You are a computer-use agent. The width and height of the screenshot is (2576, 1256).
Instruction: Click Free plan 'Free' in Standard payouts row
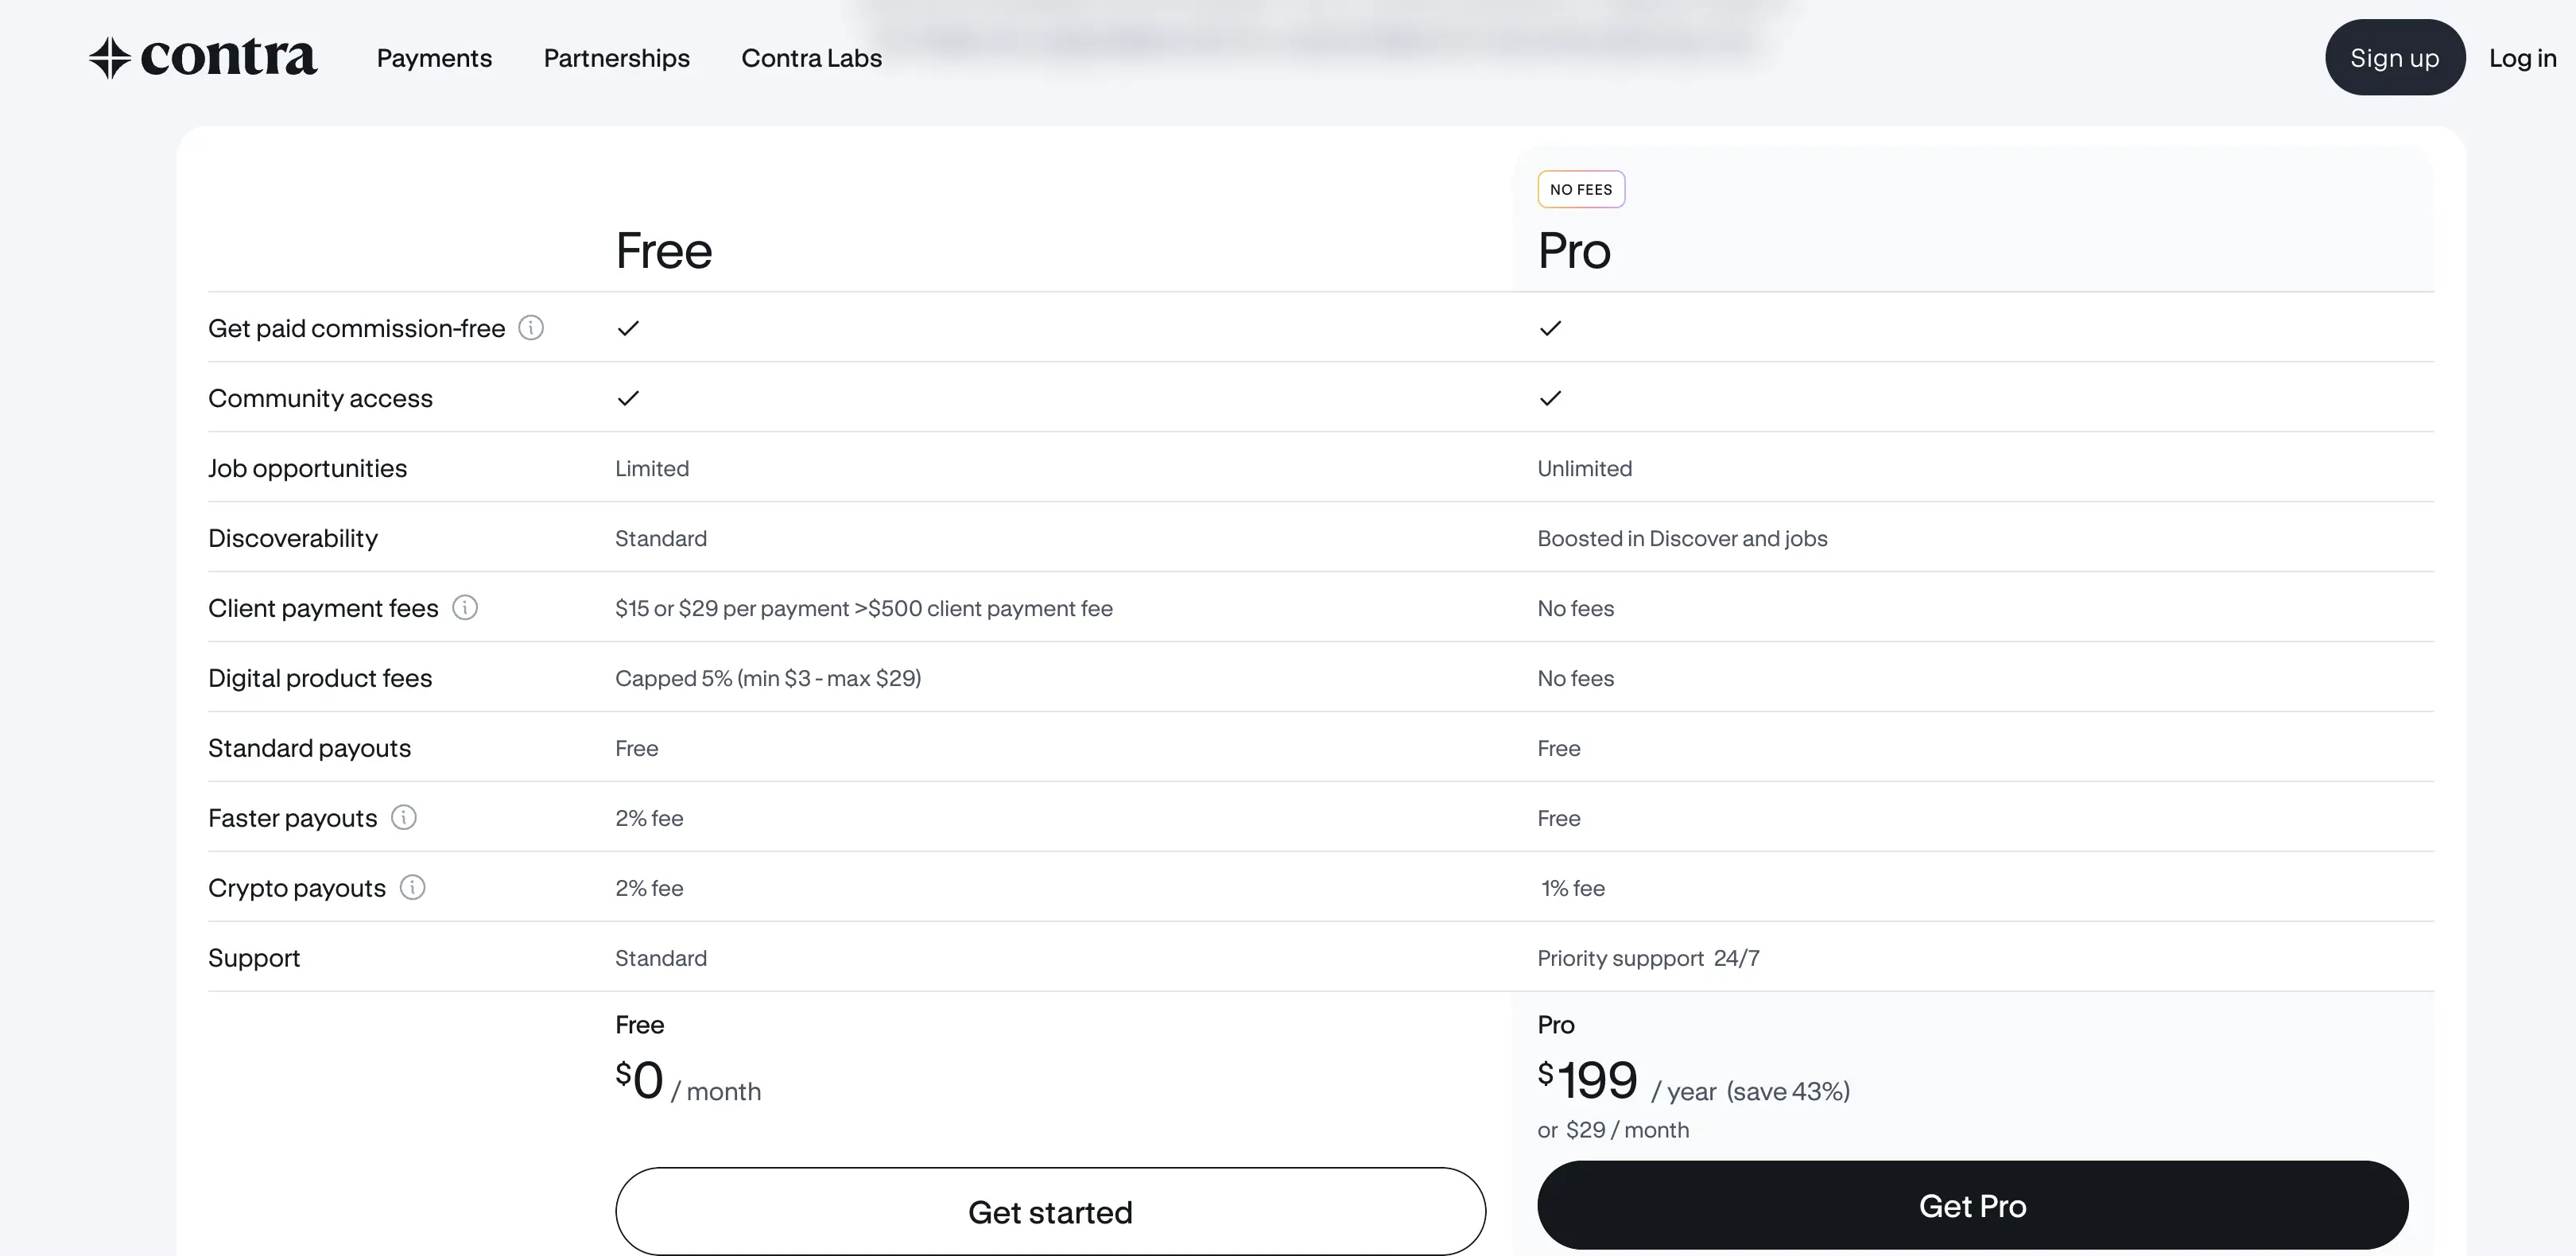click(637, 748)
